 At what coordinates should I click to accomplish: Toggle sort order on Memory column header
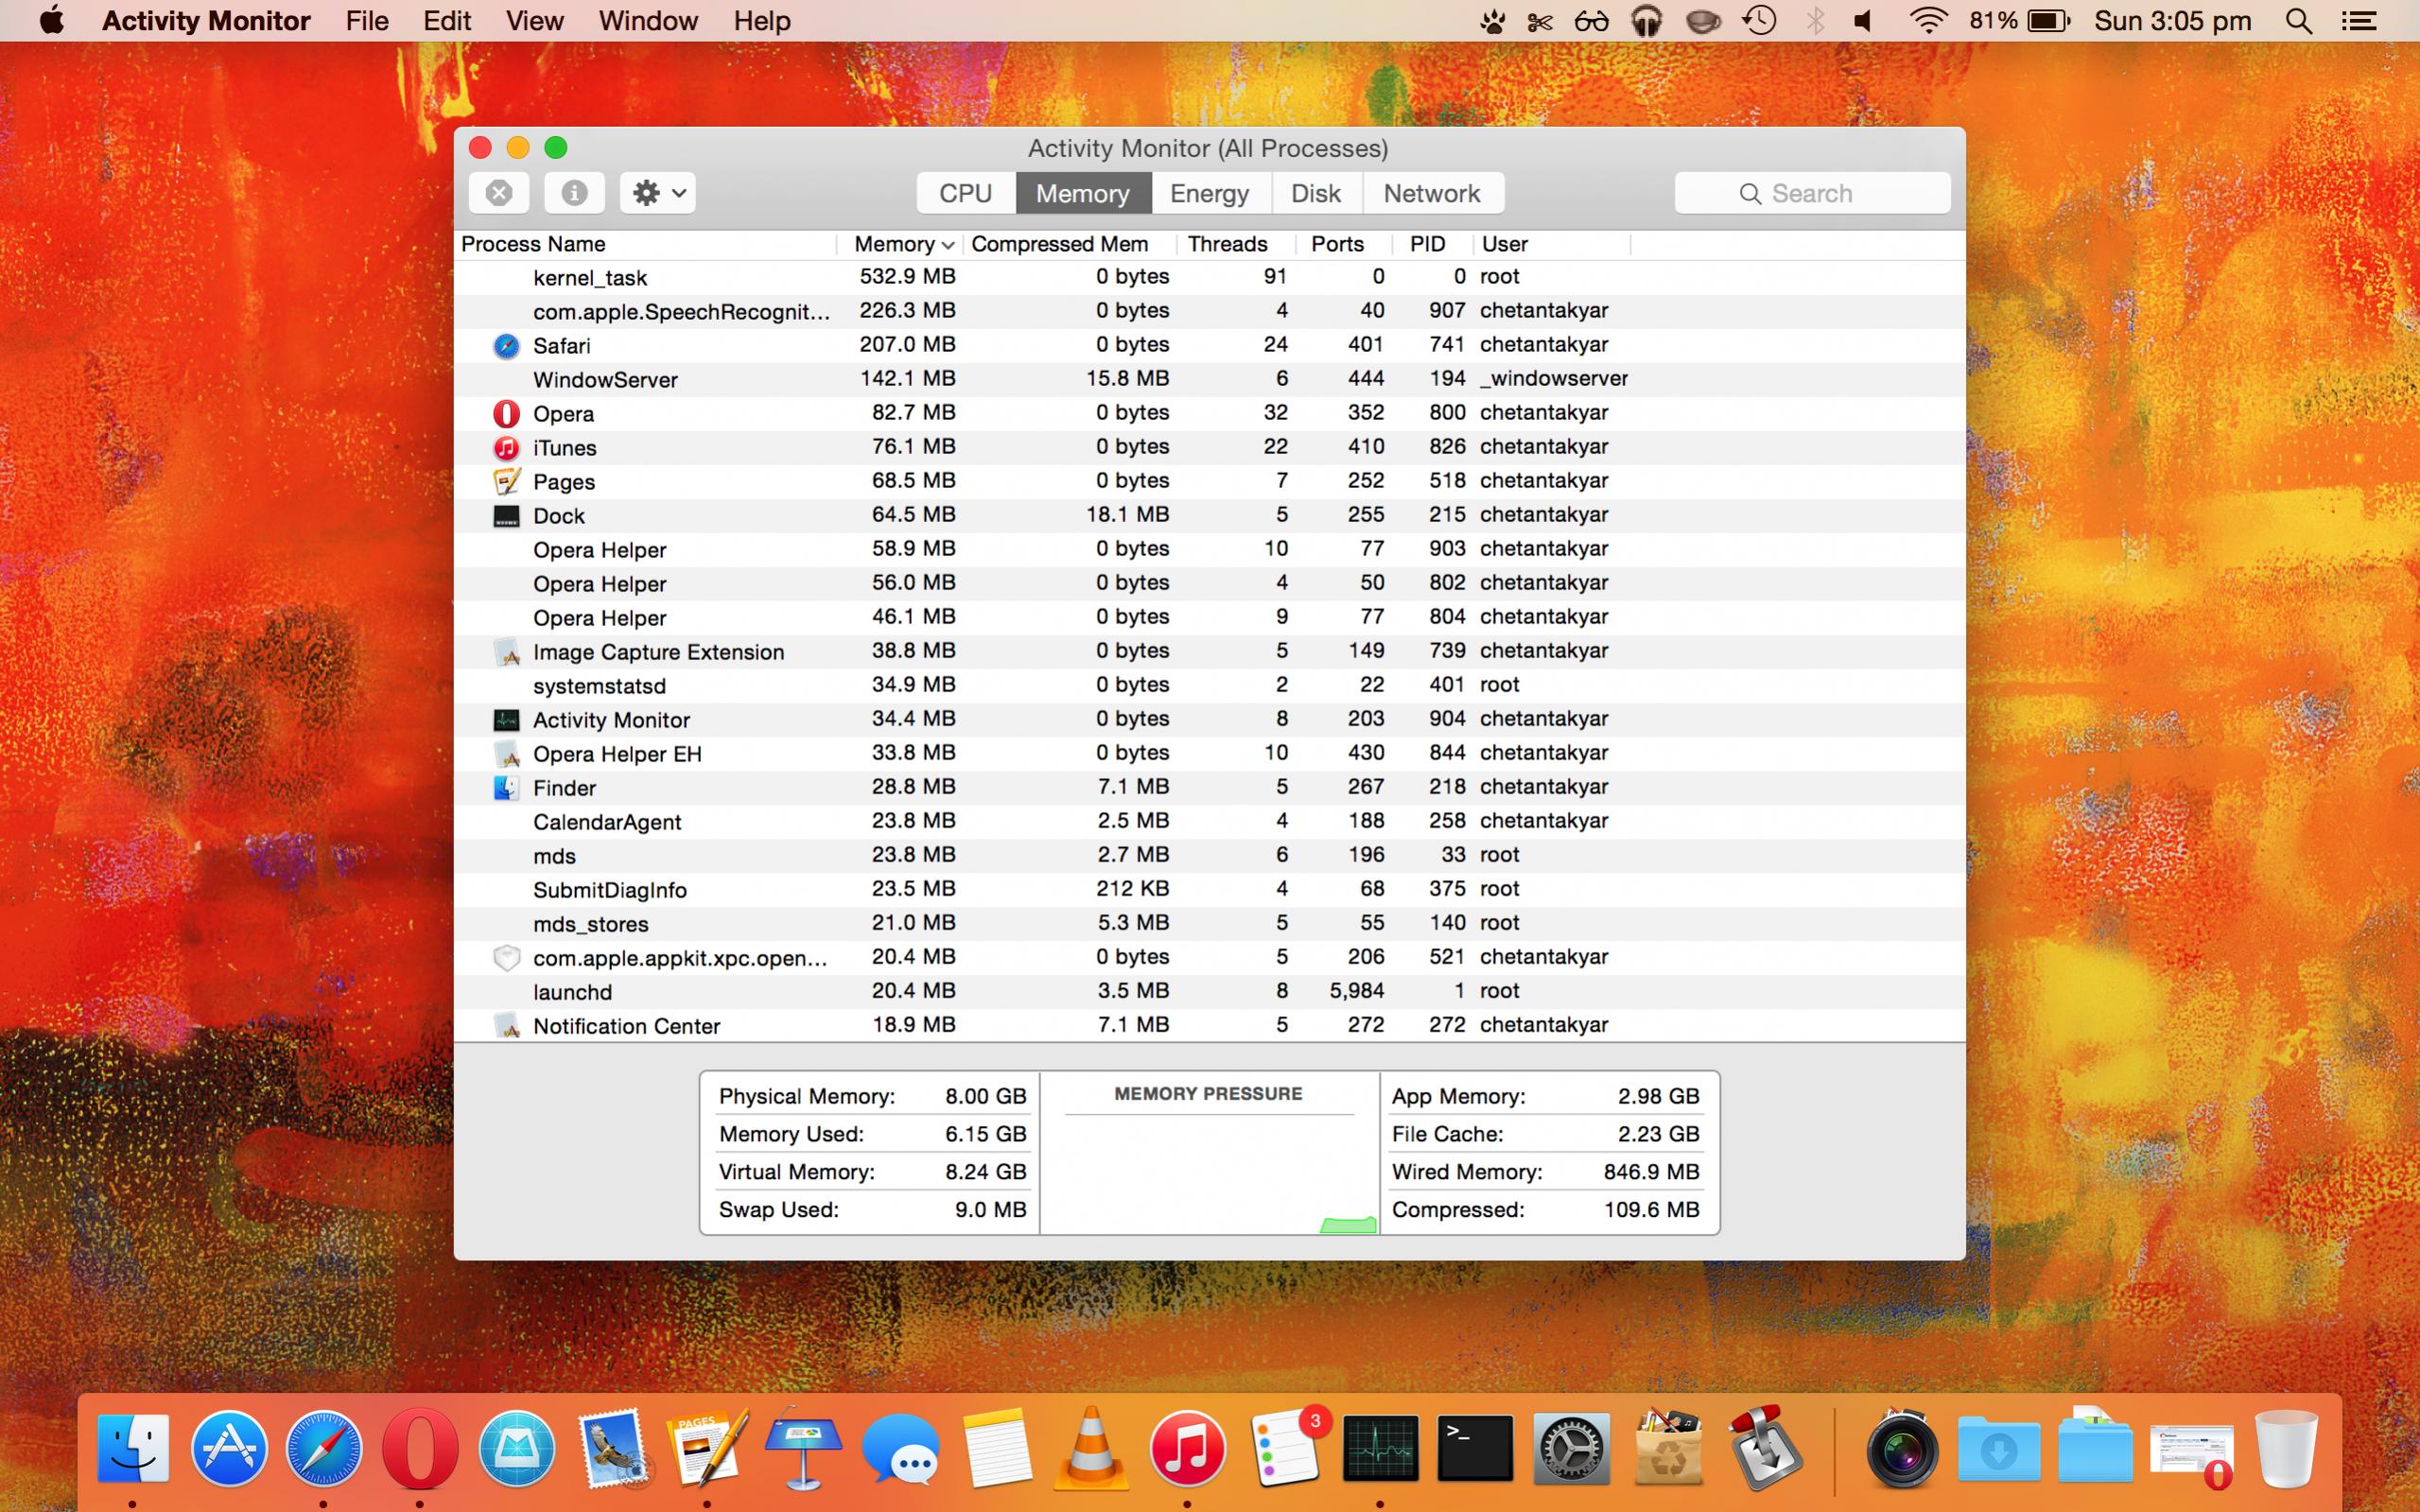pos(898,244)
